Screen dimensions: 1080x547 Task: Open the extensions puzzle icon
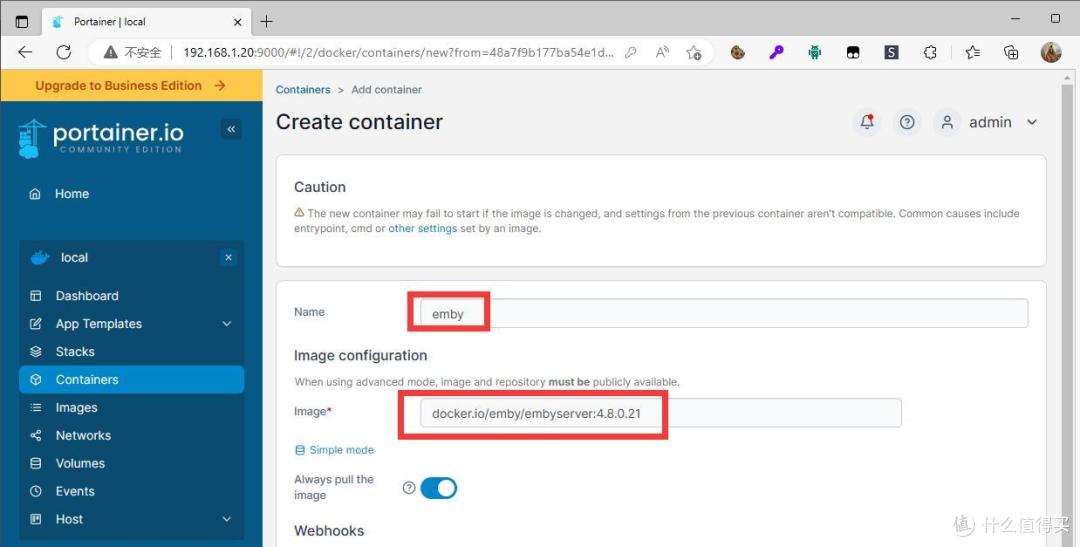pos(930,52)
